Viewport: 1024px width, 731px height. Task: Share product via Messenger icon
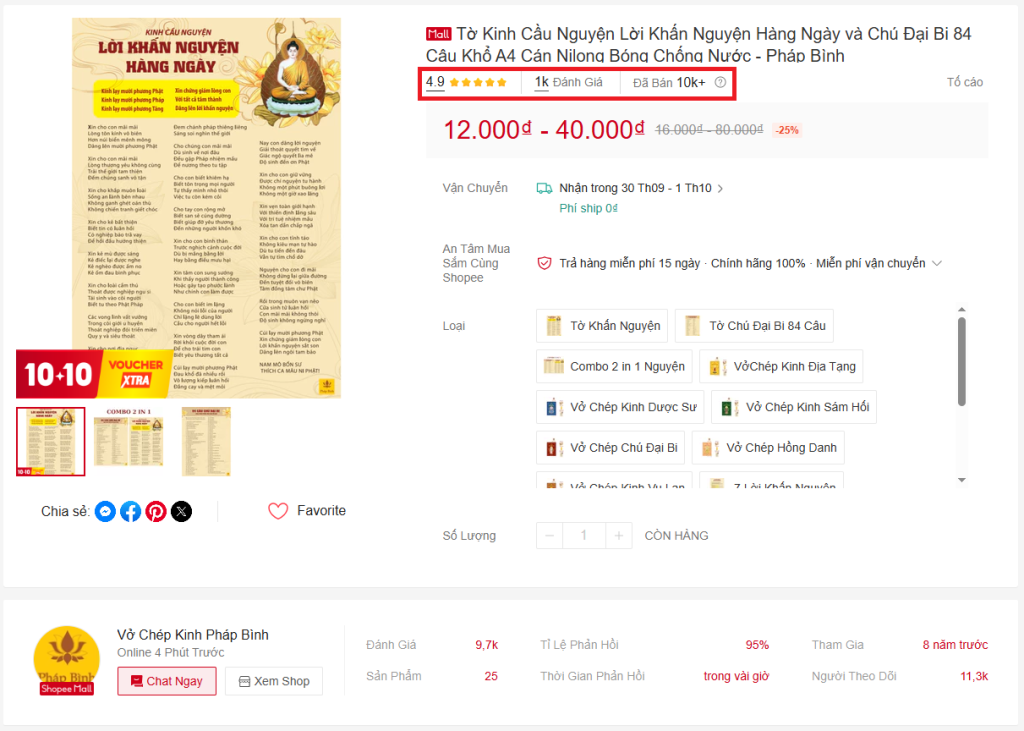pyautogui.click(x=105, y=512)
